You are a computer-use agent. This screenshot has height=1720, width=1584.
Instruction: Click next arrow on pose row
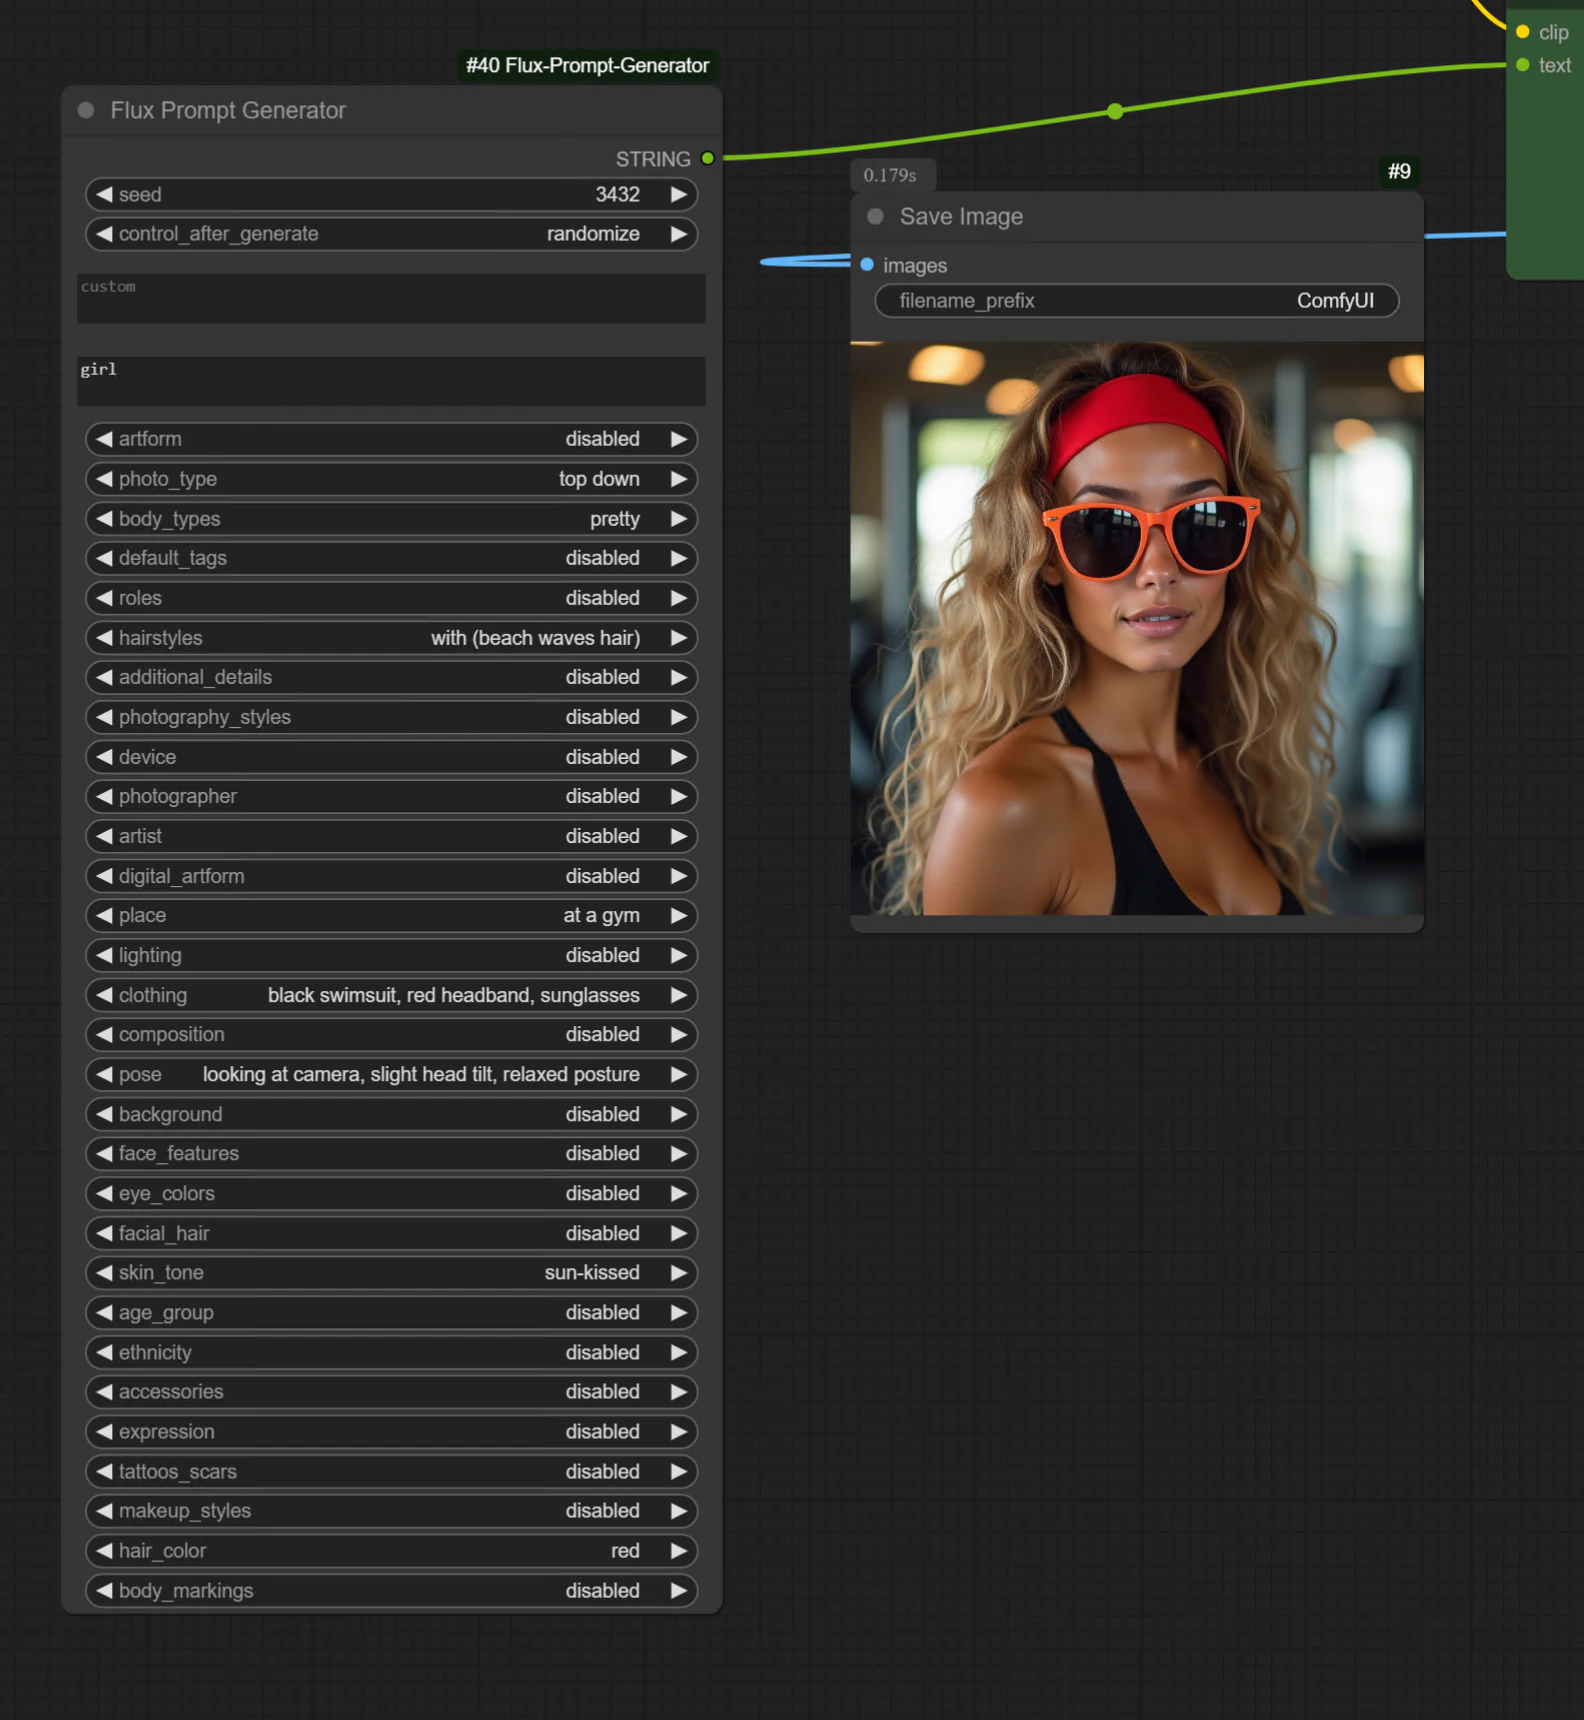678,1075
